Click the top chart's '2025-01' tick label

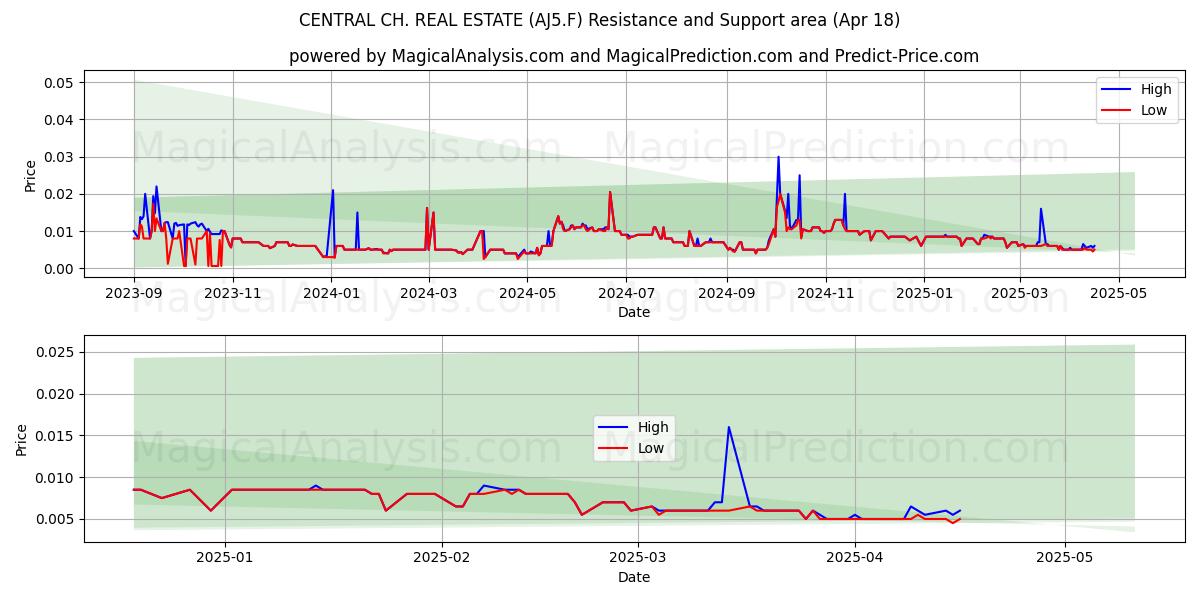(x=924, y=293)
